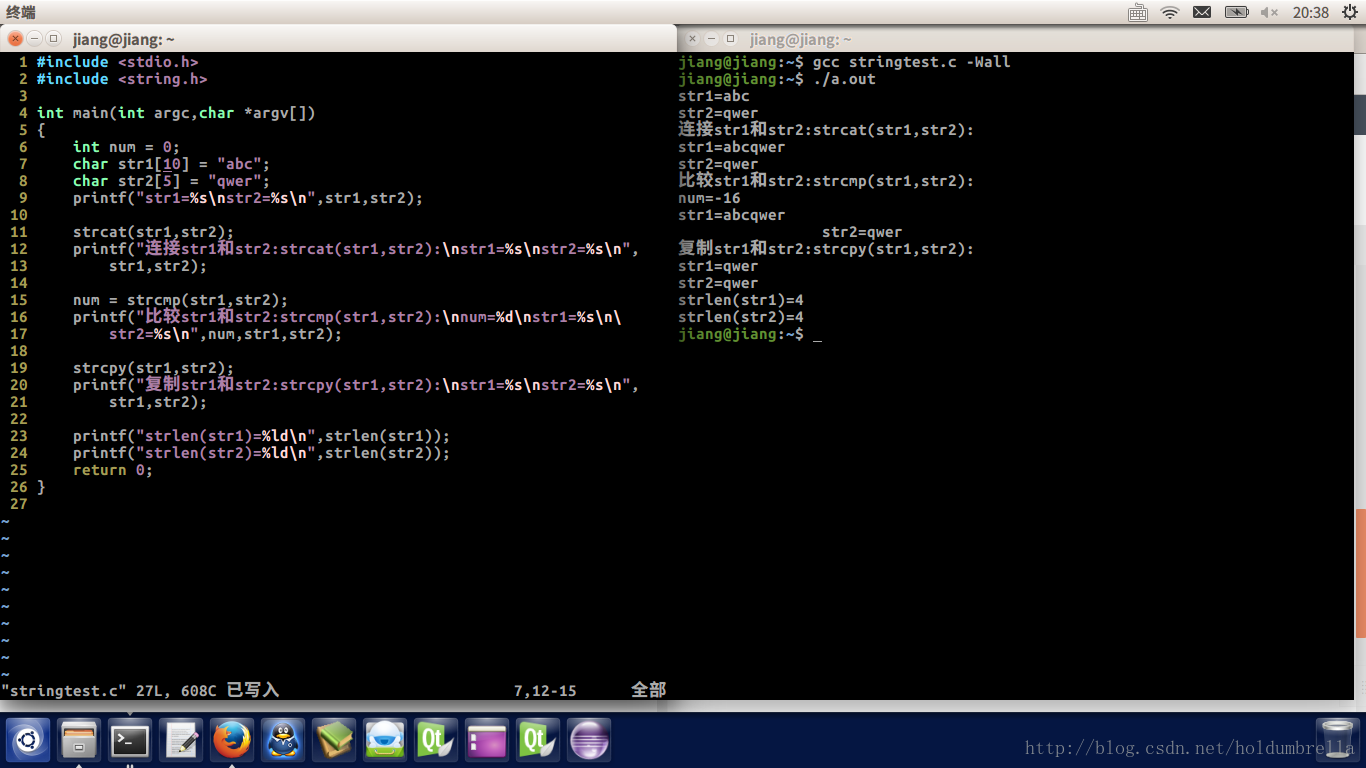
Task: Open the green books dock icon
Action: [x=334, y=741]
